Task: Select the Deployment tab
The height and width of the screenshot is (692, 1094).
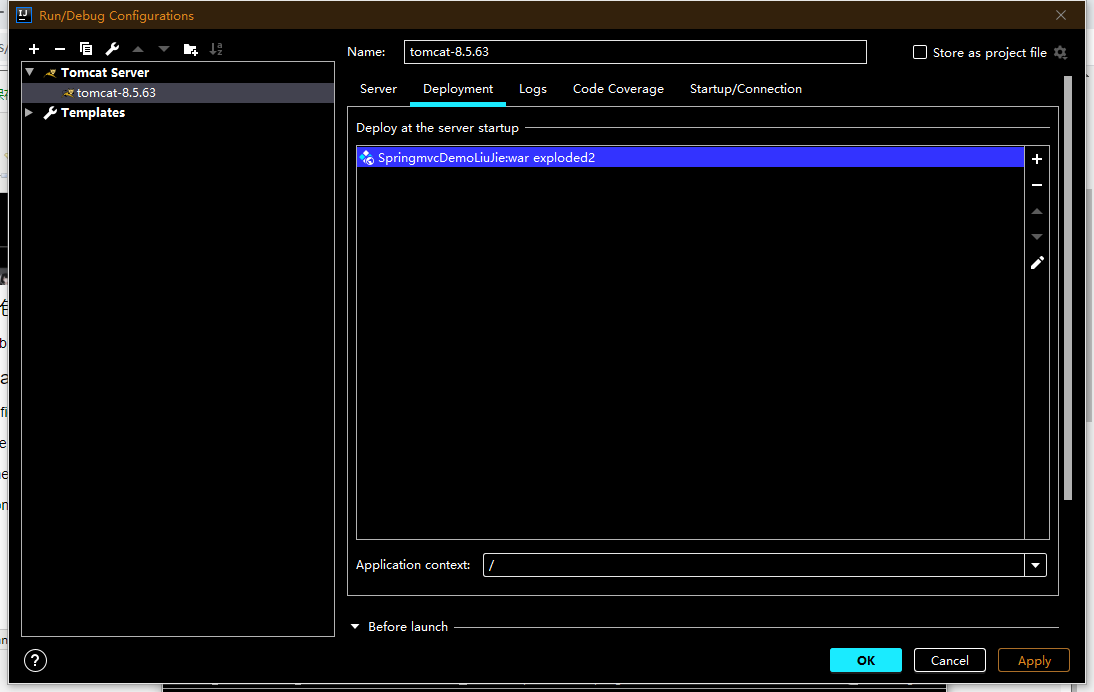Action: pos(458,89)
